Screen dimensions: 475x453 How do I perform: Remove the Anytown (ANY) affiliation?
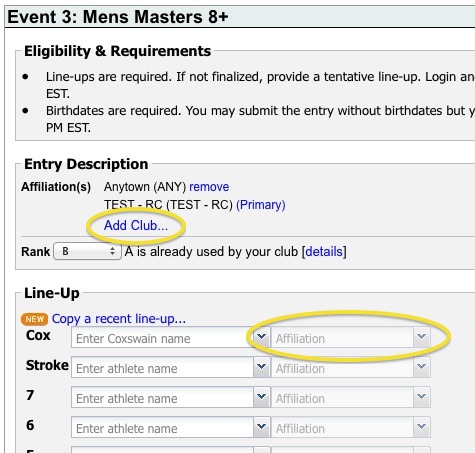(x=209, y=187)
